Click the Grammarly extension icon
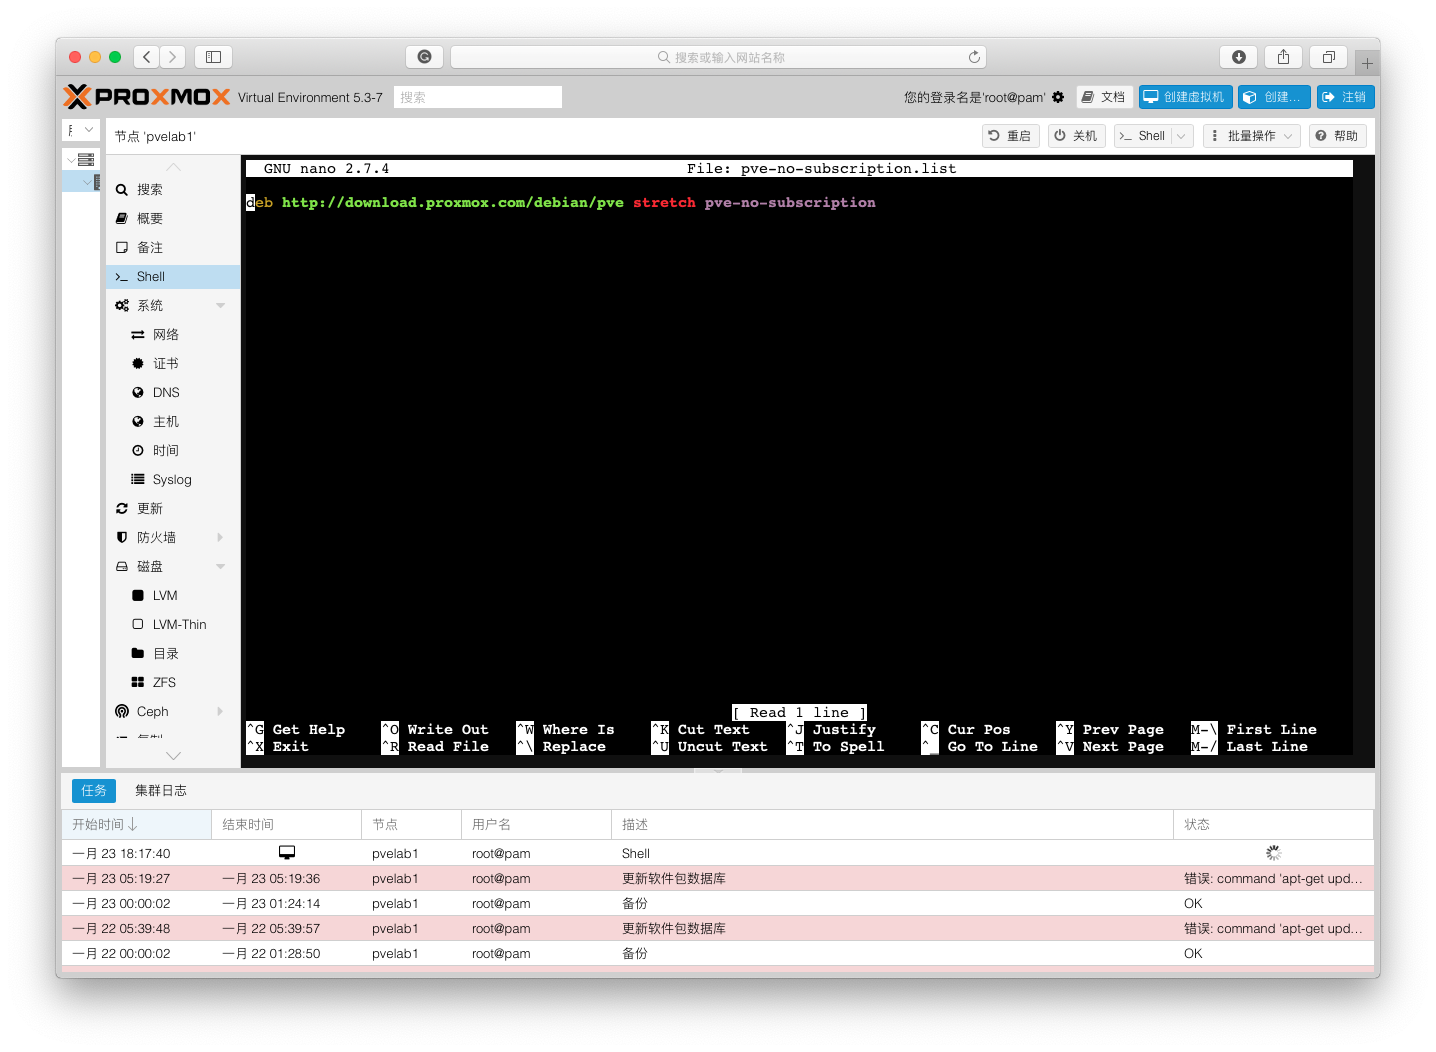1436x1052 pixels. (424, 57)
